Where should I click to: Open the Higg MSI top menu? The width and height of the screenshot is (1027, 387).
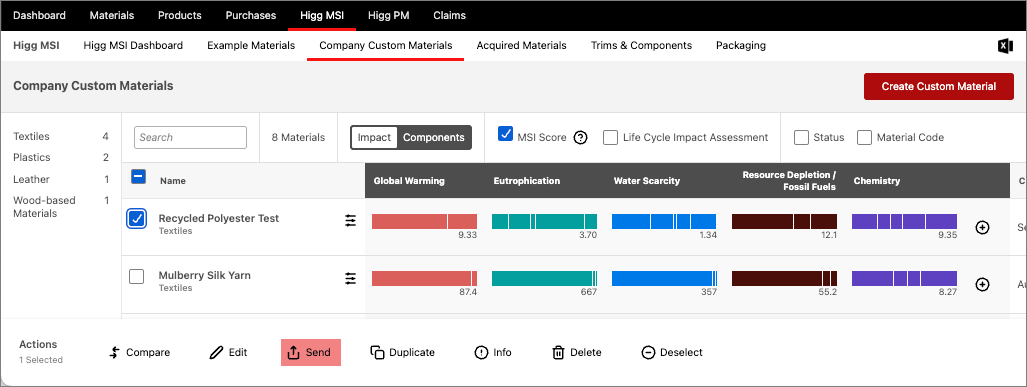coord(322,15)
